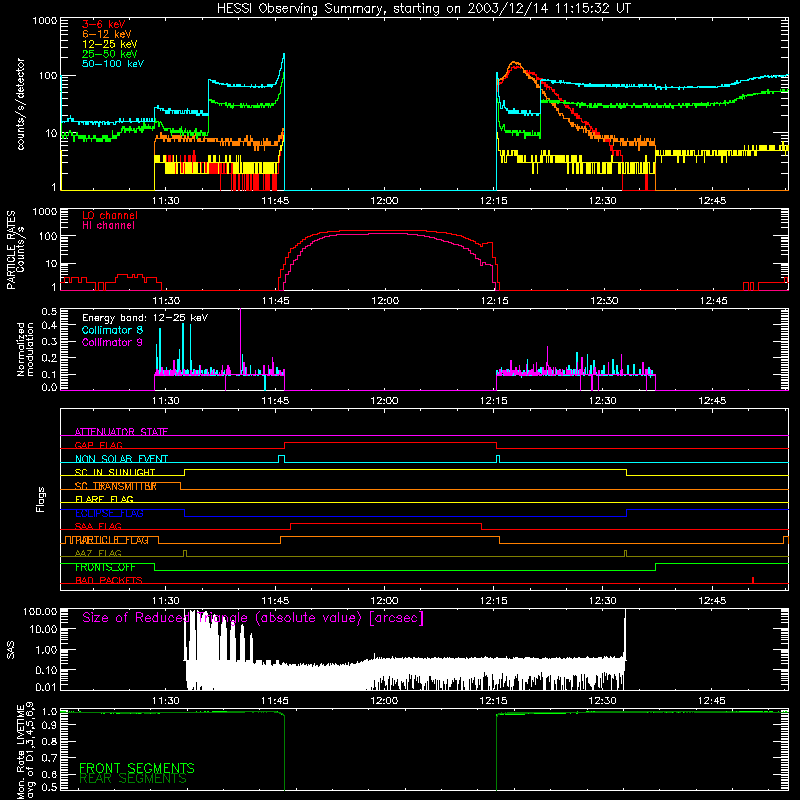Click the 12:15 tick label under Flags panel

(493, 601)
